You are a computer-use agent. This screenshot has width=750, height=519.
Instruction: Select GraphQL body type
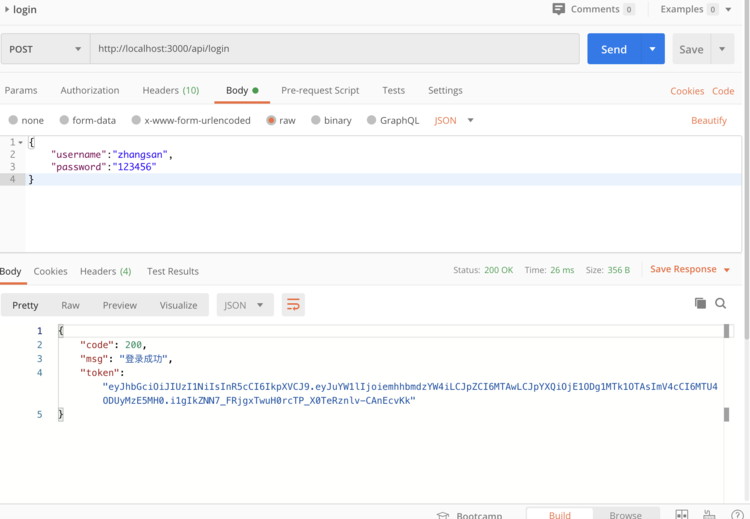point(371,120)
